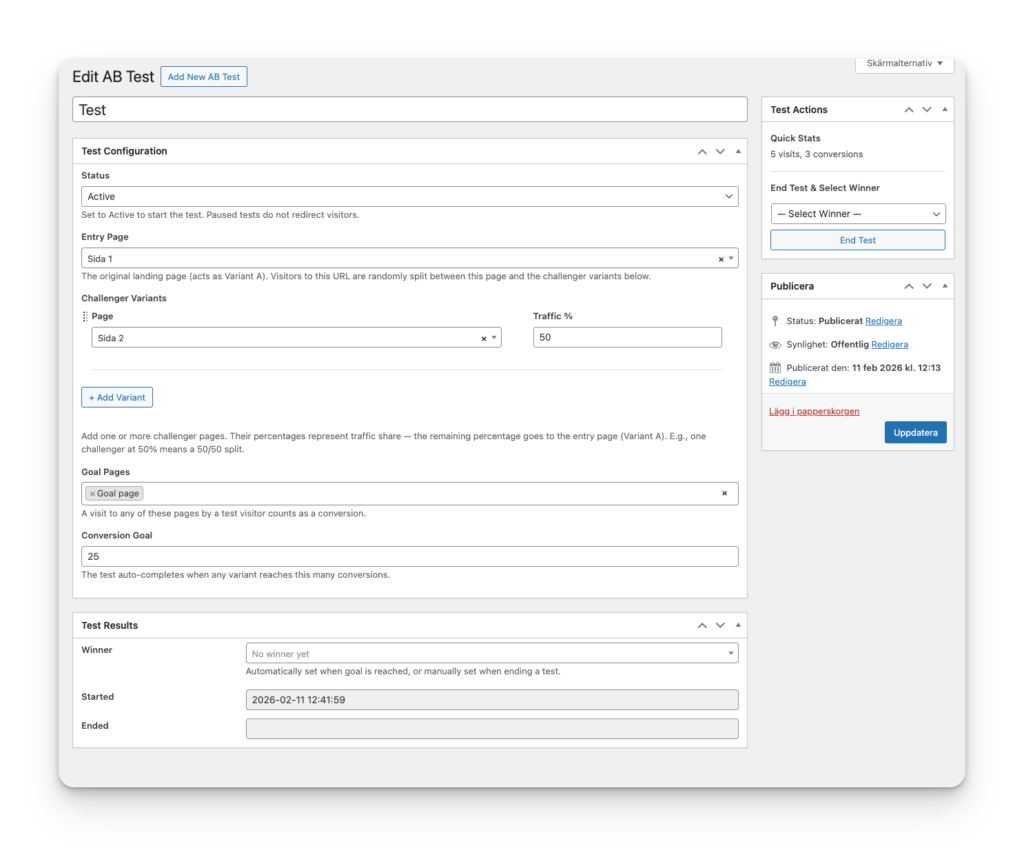Click Uppdatera to save changes
This screenshot has width=1024, height=846.
tap(915, 432)
